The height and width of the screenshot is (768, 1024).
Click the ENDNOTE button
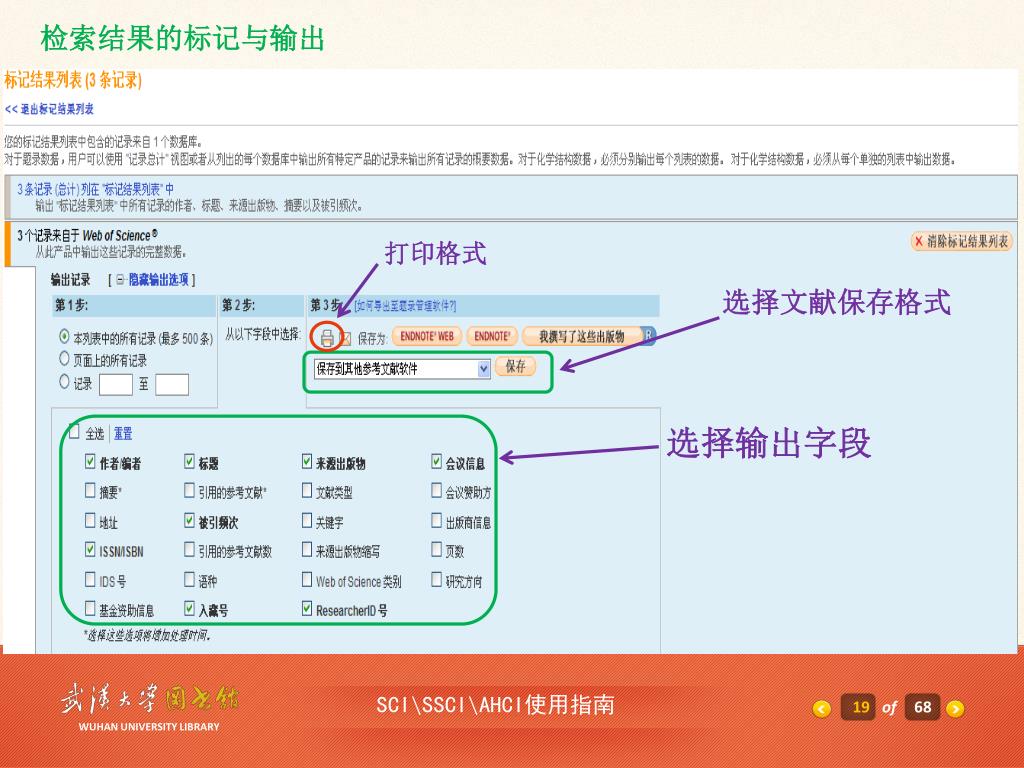(492, 336)
